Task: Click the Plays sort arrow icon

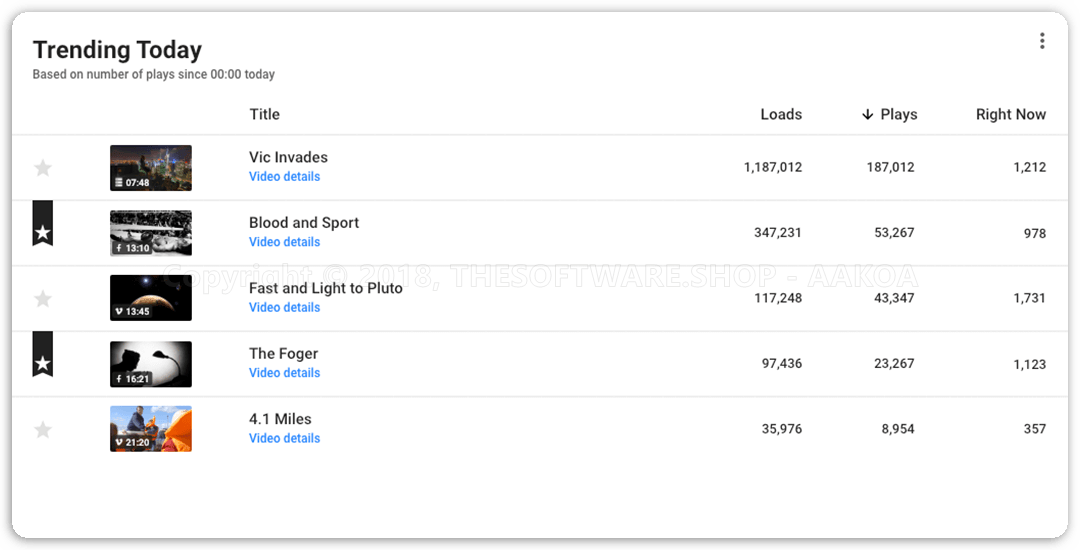Action: [x=867, y=115]
